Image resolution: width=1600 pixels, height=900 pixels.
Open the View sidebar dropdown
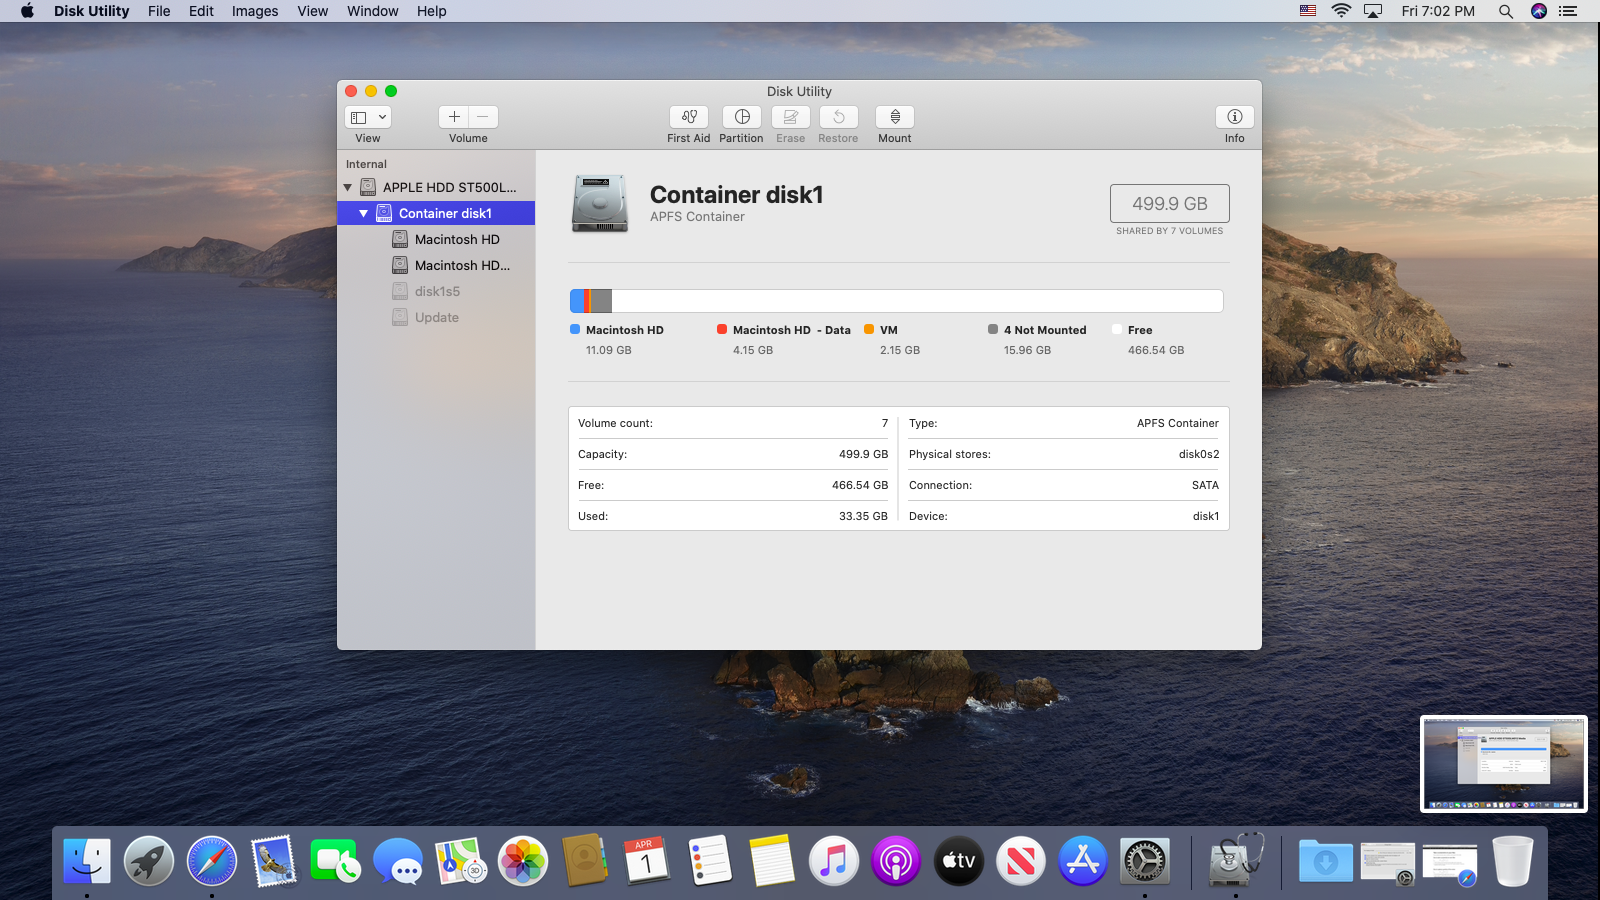tap(368, 117)
